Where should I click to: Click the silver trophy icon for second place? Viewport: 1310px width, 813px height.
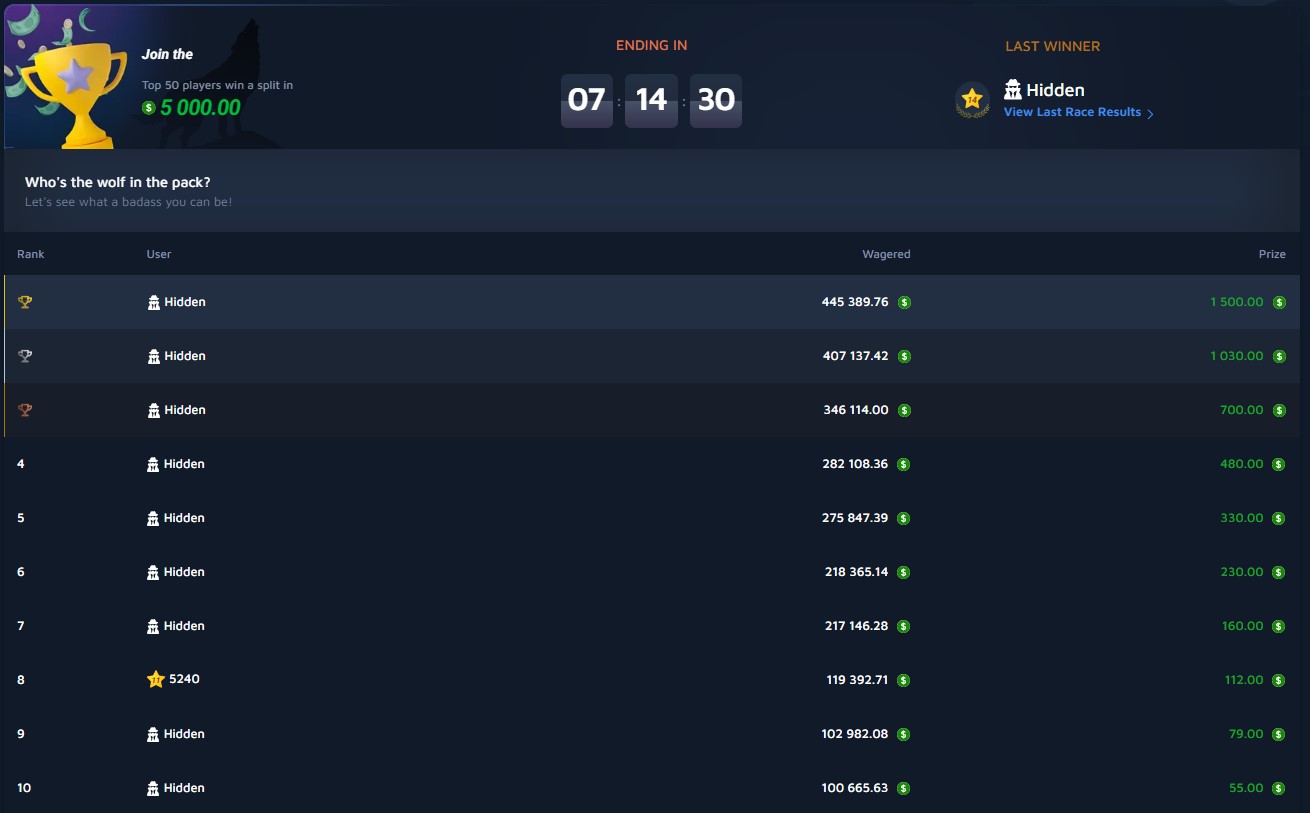[x=25, y=356]
